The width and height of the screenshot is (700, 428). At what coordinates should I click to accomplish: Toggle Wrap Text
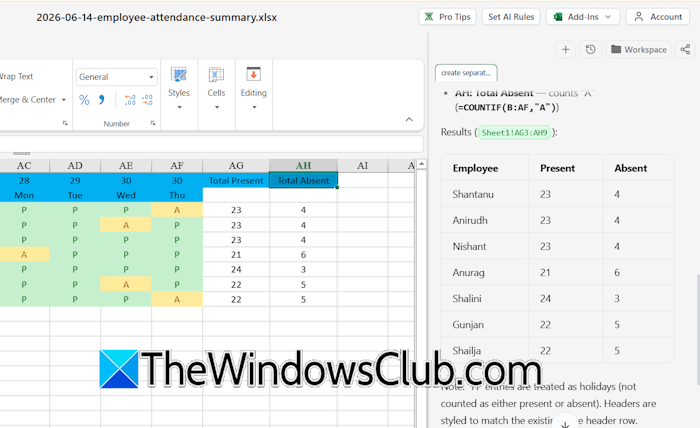click(17, 76)
